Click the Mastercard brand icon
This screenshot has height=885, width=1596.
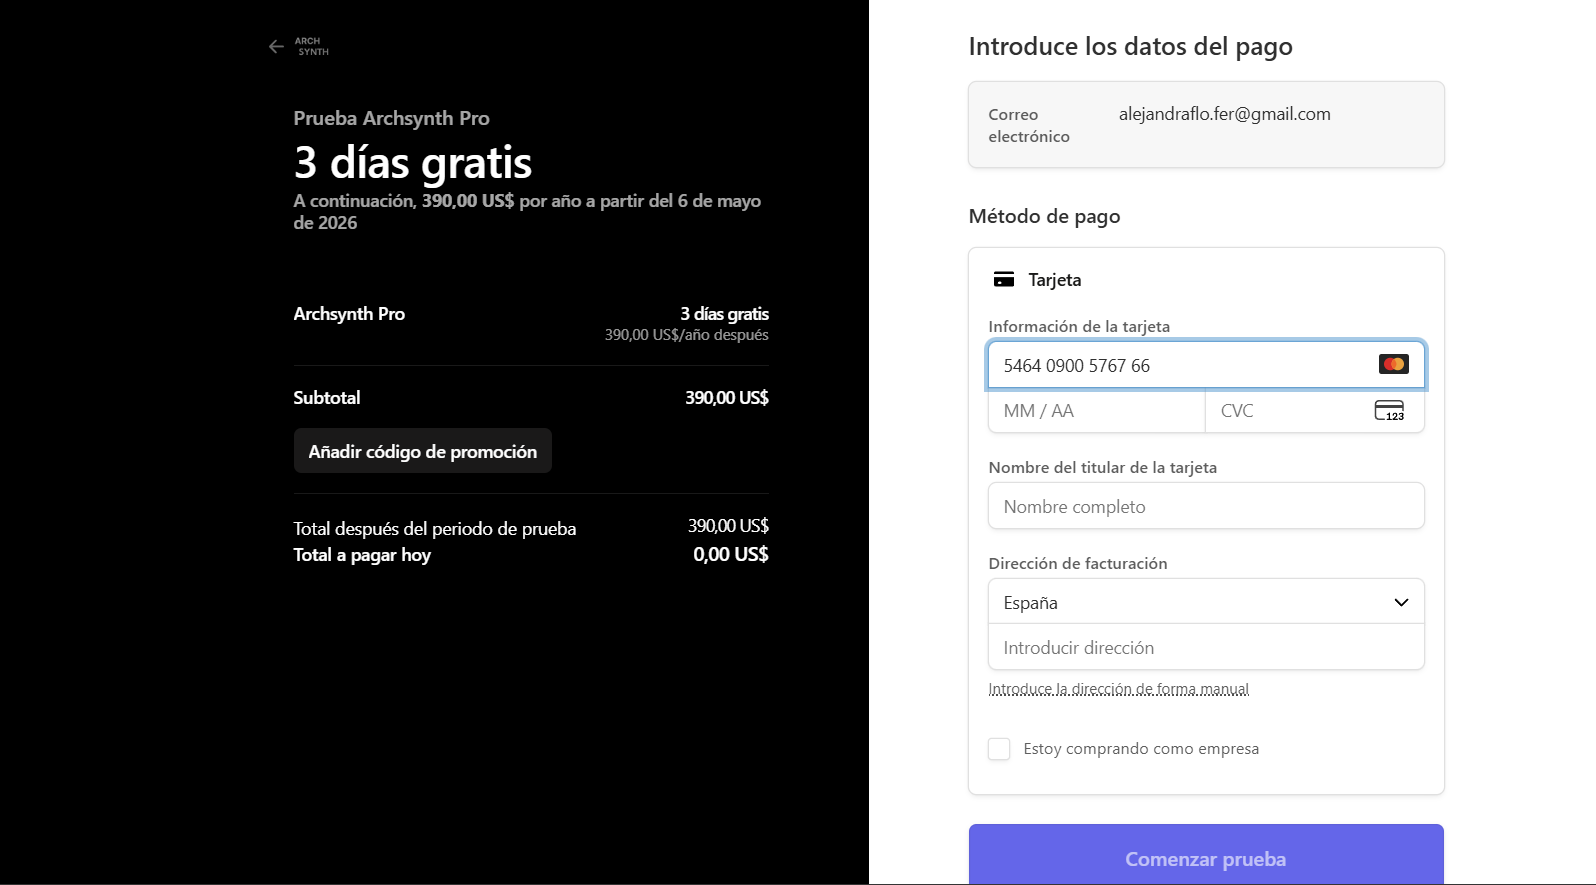click(1393, 364)
